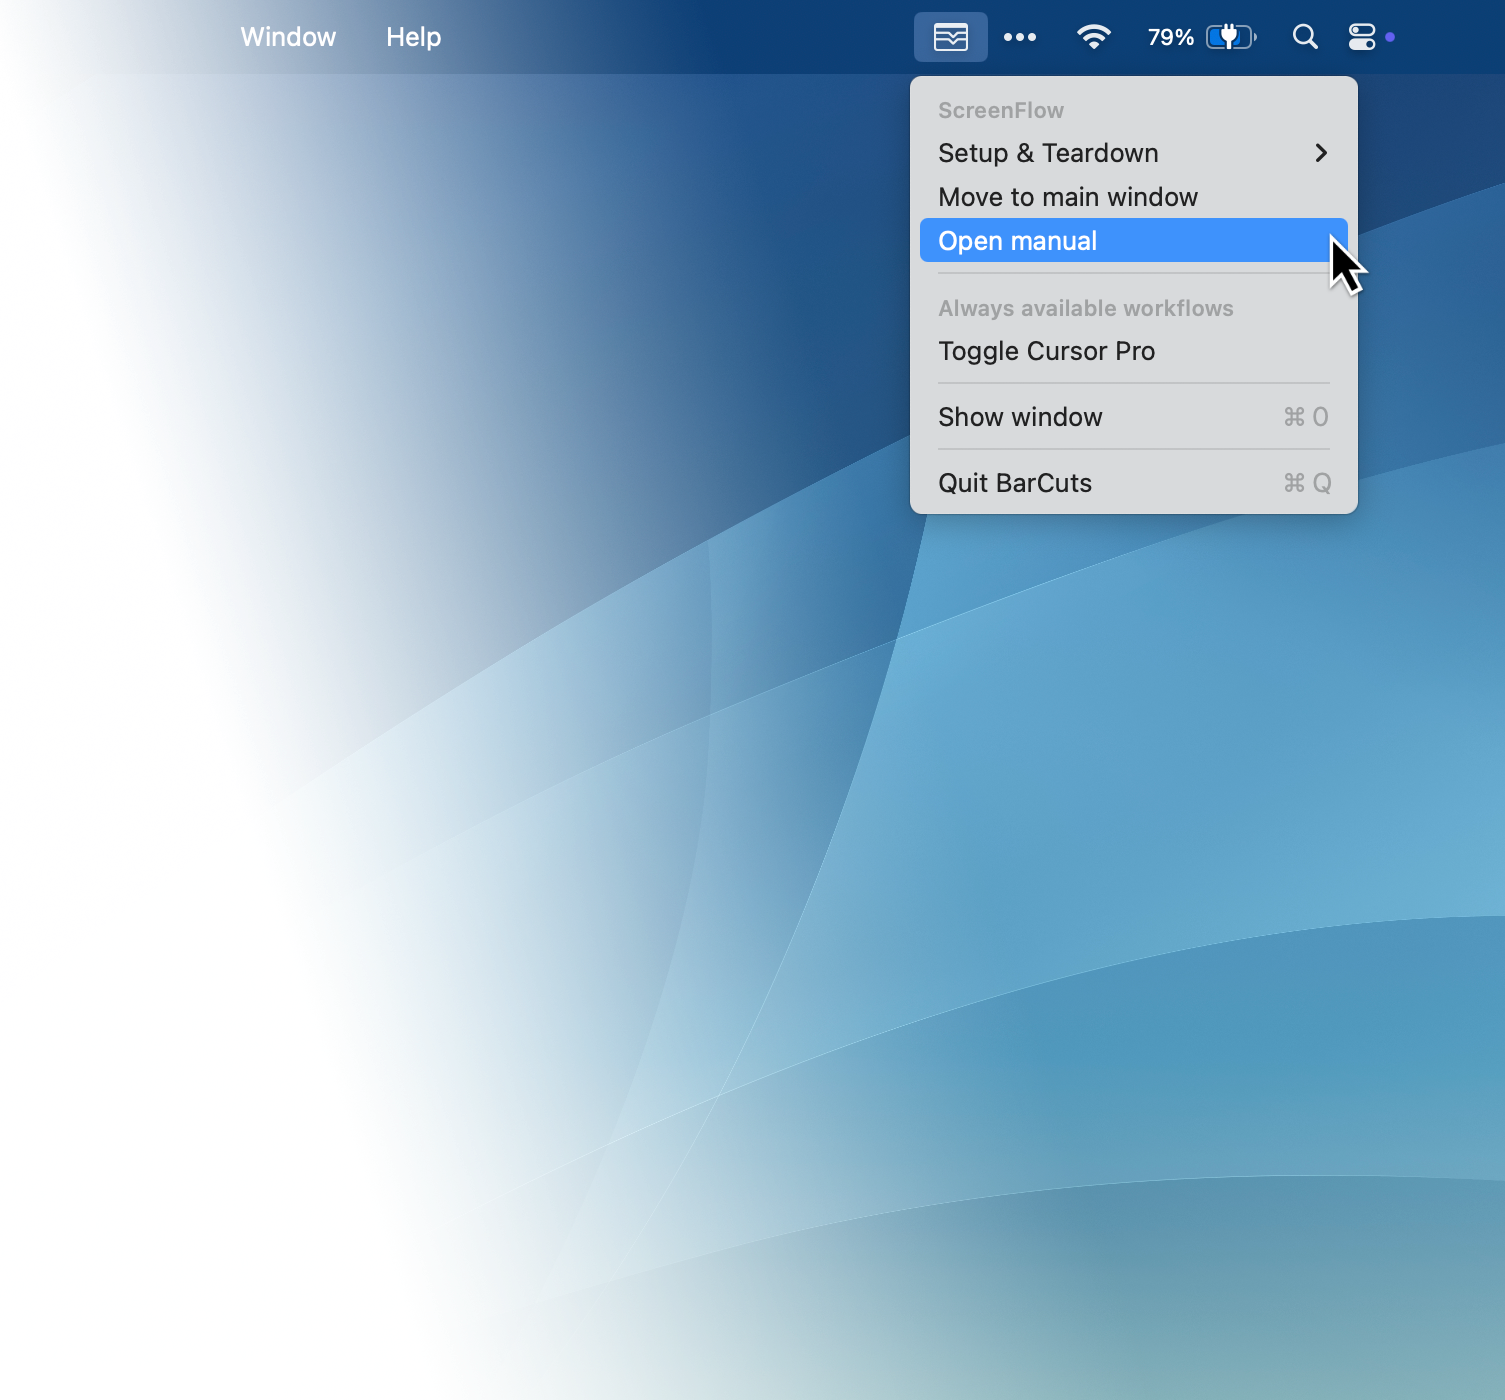Open the Window menu

click(288, 36)
